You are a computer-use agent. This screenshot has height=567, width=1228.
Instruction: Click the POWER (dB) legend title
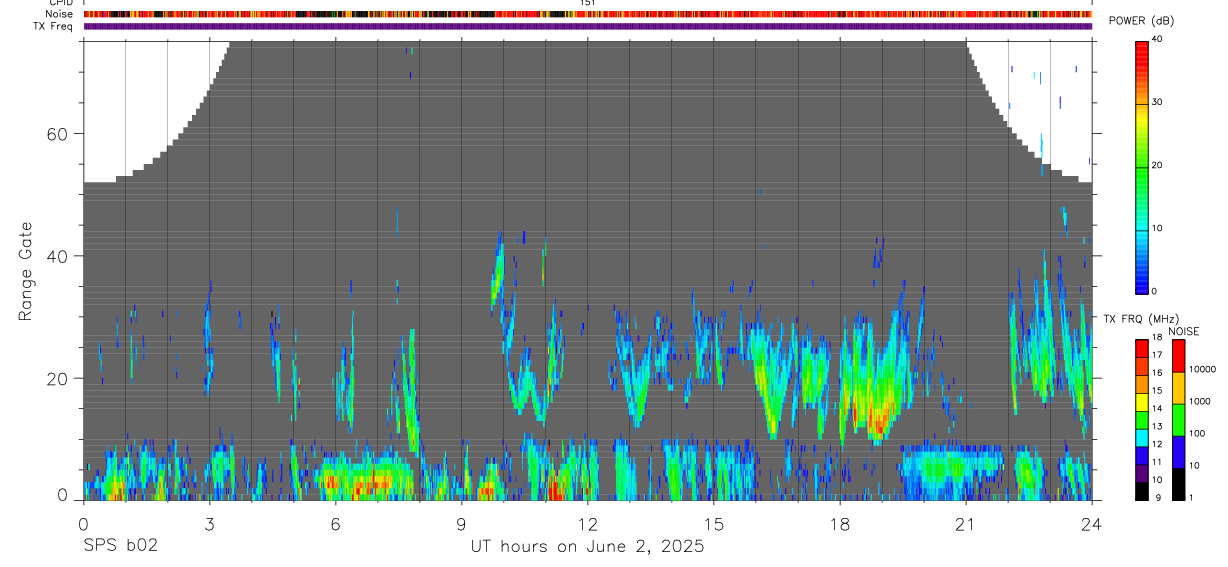point(1141,21)
